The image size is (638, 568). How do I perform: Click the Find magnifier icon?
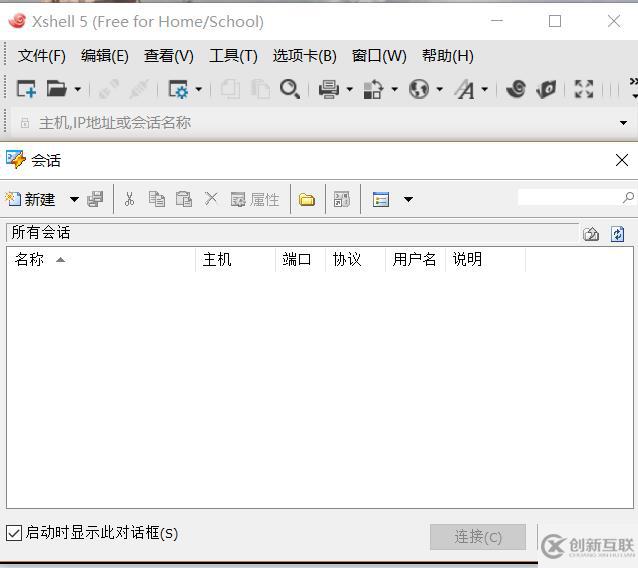[x=290, y=89]
